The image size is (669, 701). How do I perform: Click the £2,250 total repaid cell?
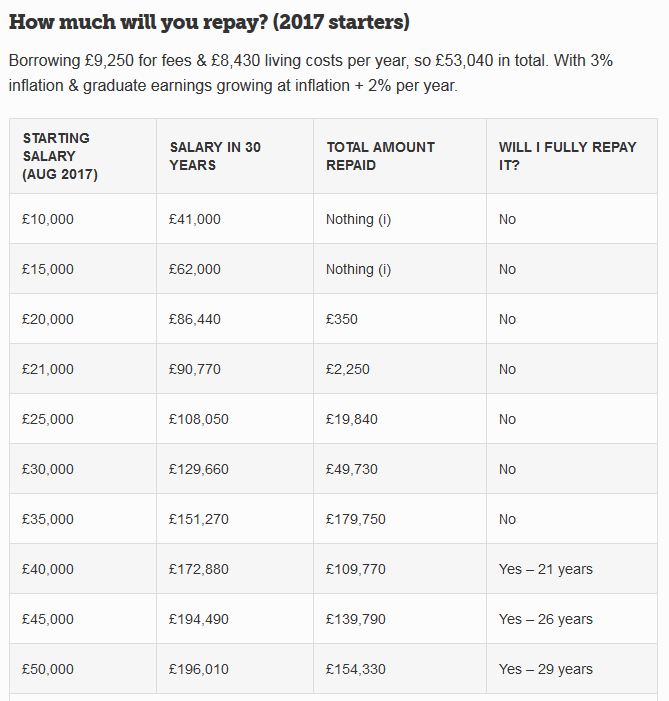pyautogui.click(x=400, y=369)
